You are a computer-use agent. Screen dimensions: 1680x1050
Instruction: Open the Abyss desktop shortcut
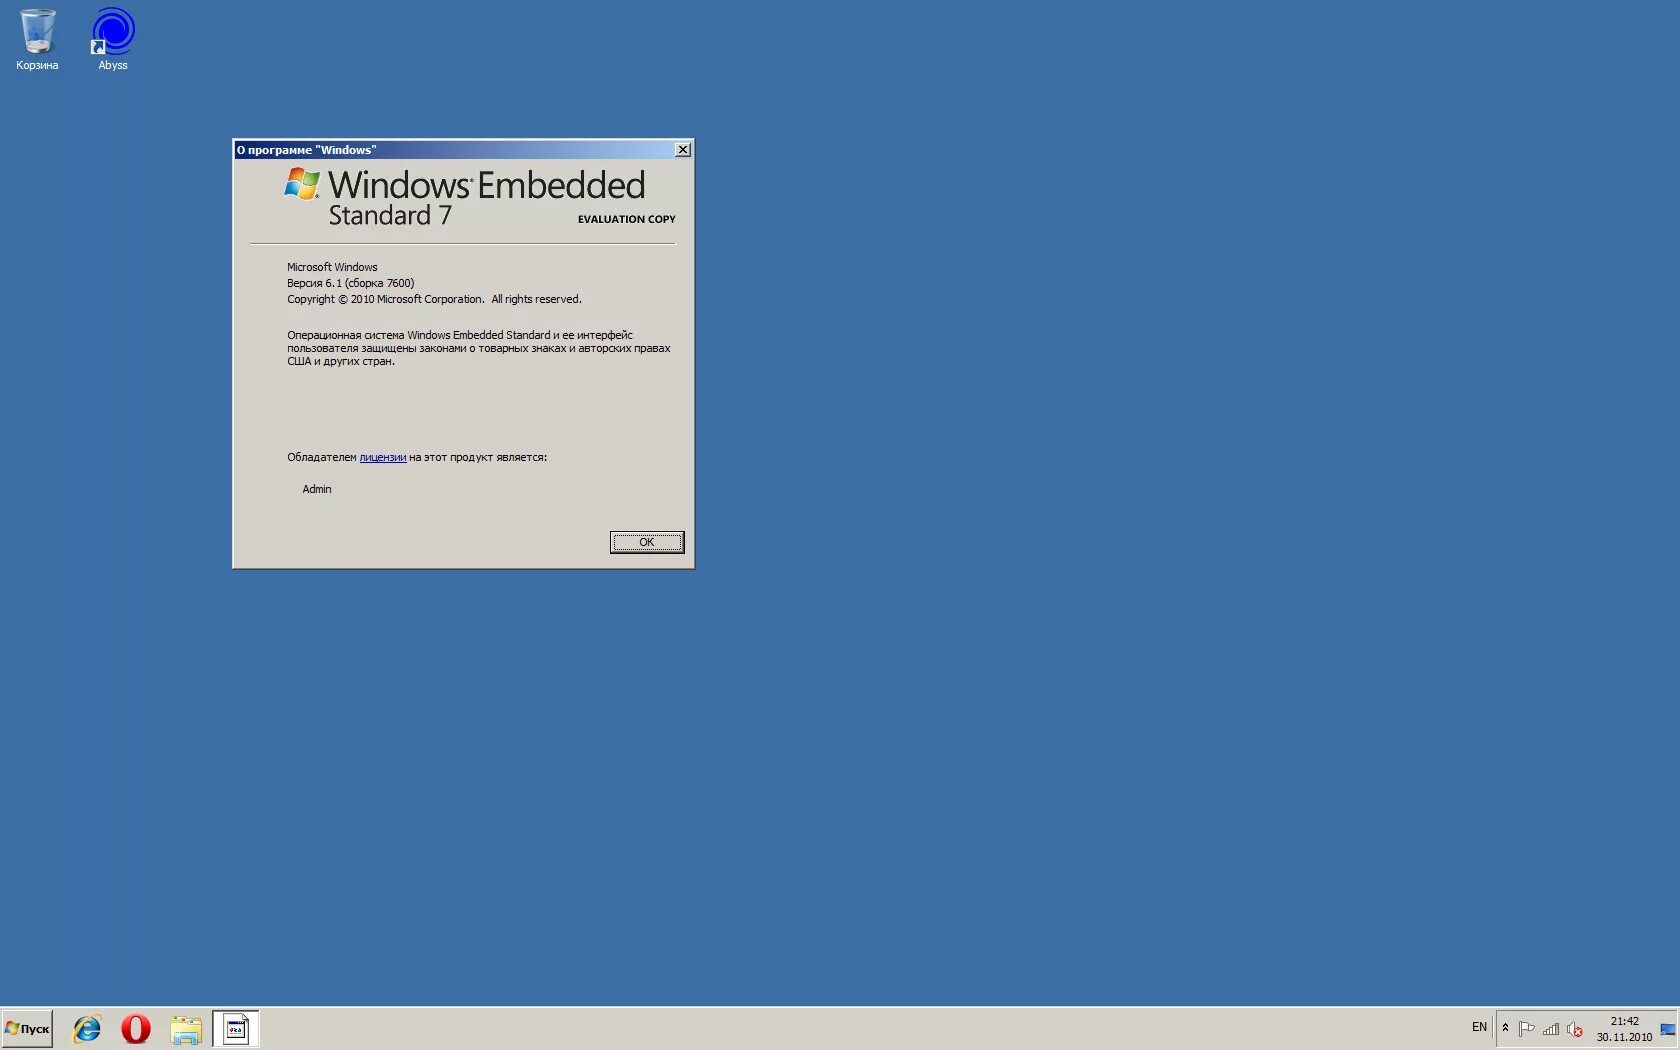pos(113,40)
